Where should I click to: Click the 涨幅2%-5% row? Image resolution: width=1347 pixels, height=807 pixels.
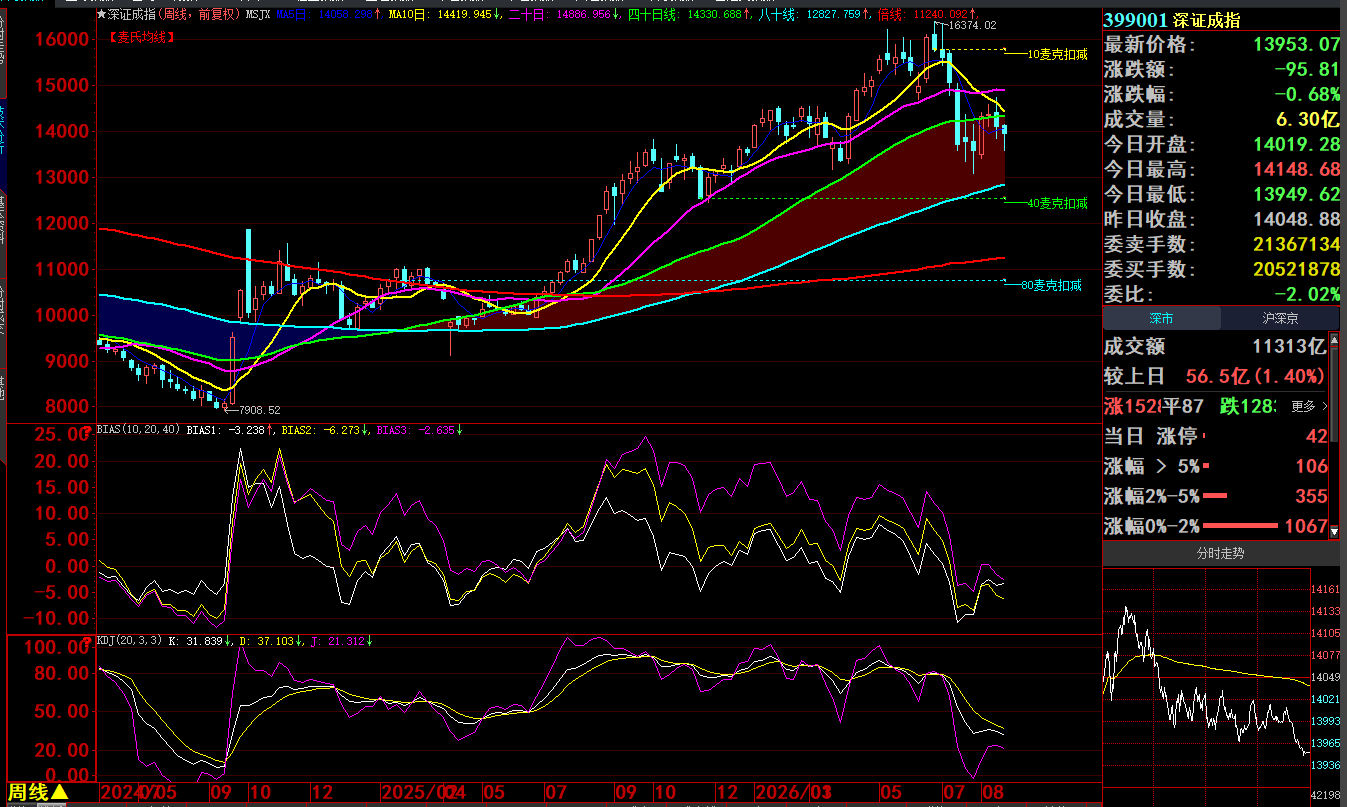pos(1216,496)
